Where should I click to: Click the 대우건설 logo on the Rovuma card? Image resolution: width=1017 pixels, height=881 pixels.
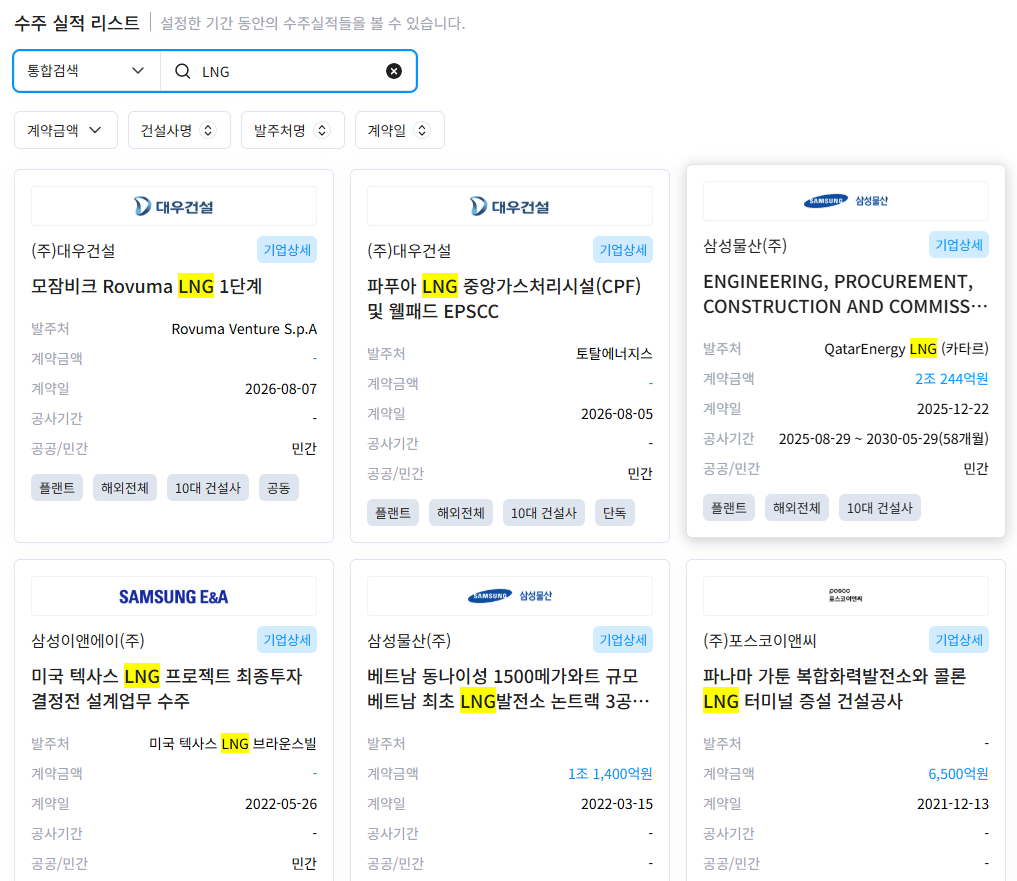pos(174,206)
